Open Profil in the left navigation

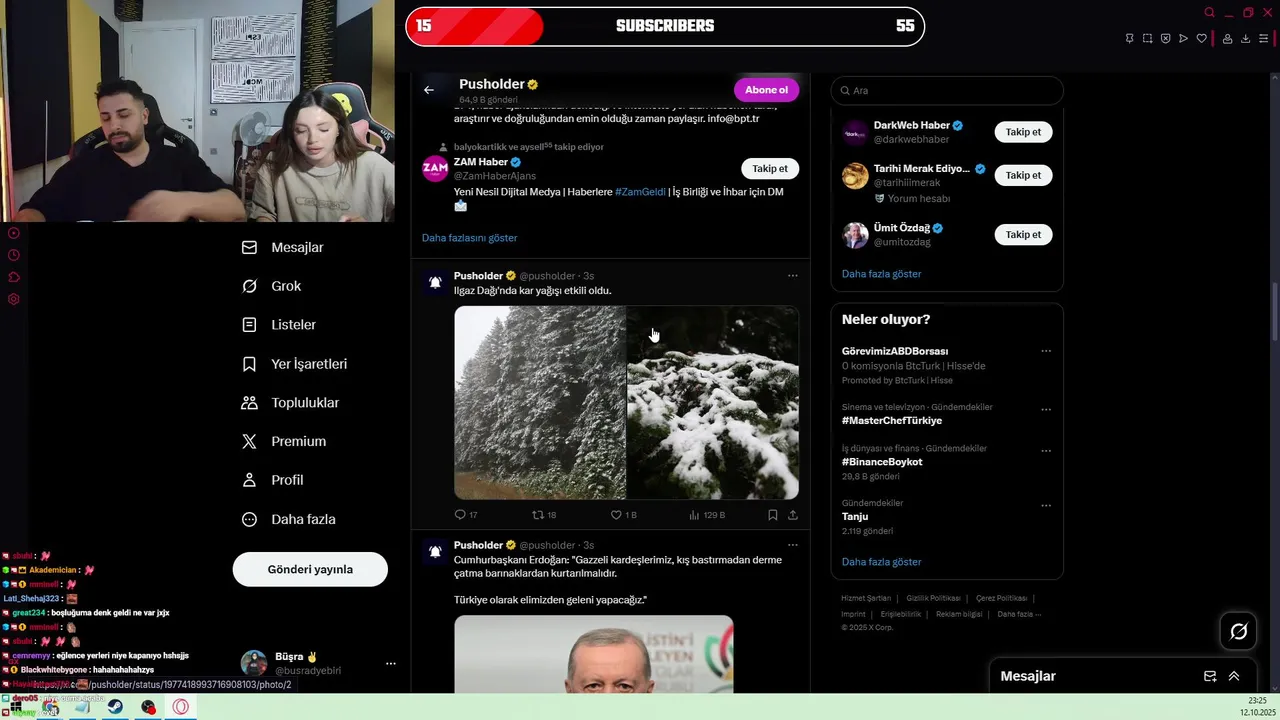273,480
